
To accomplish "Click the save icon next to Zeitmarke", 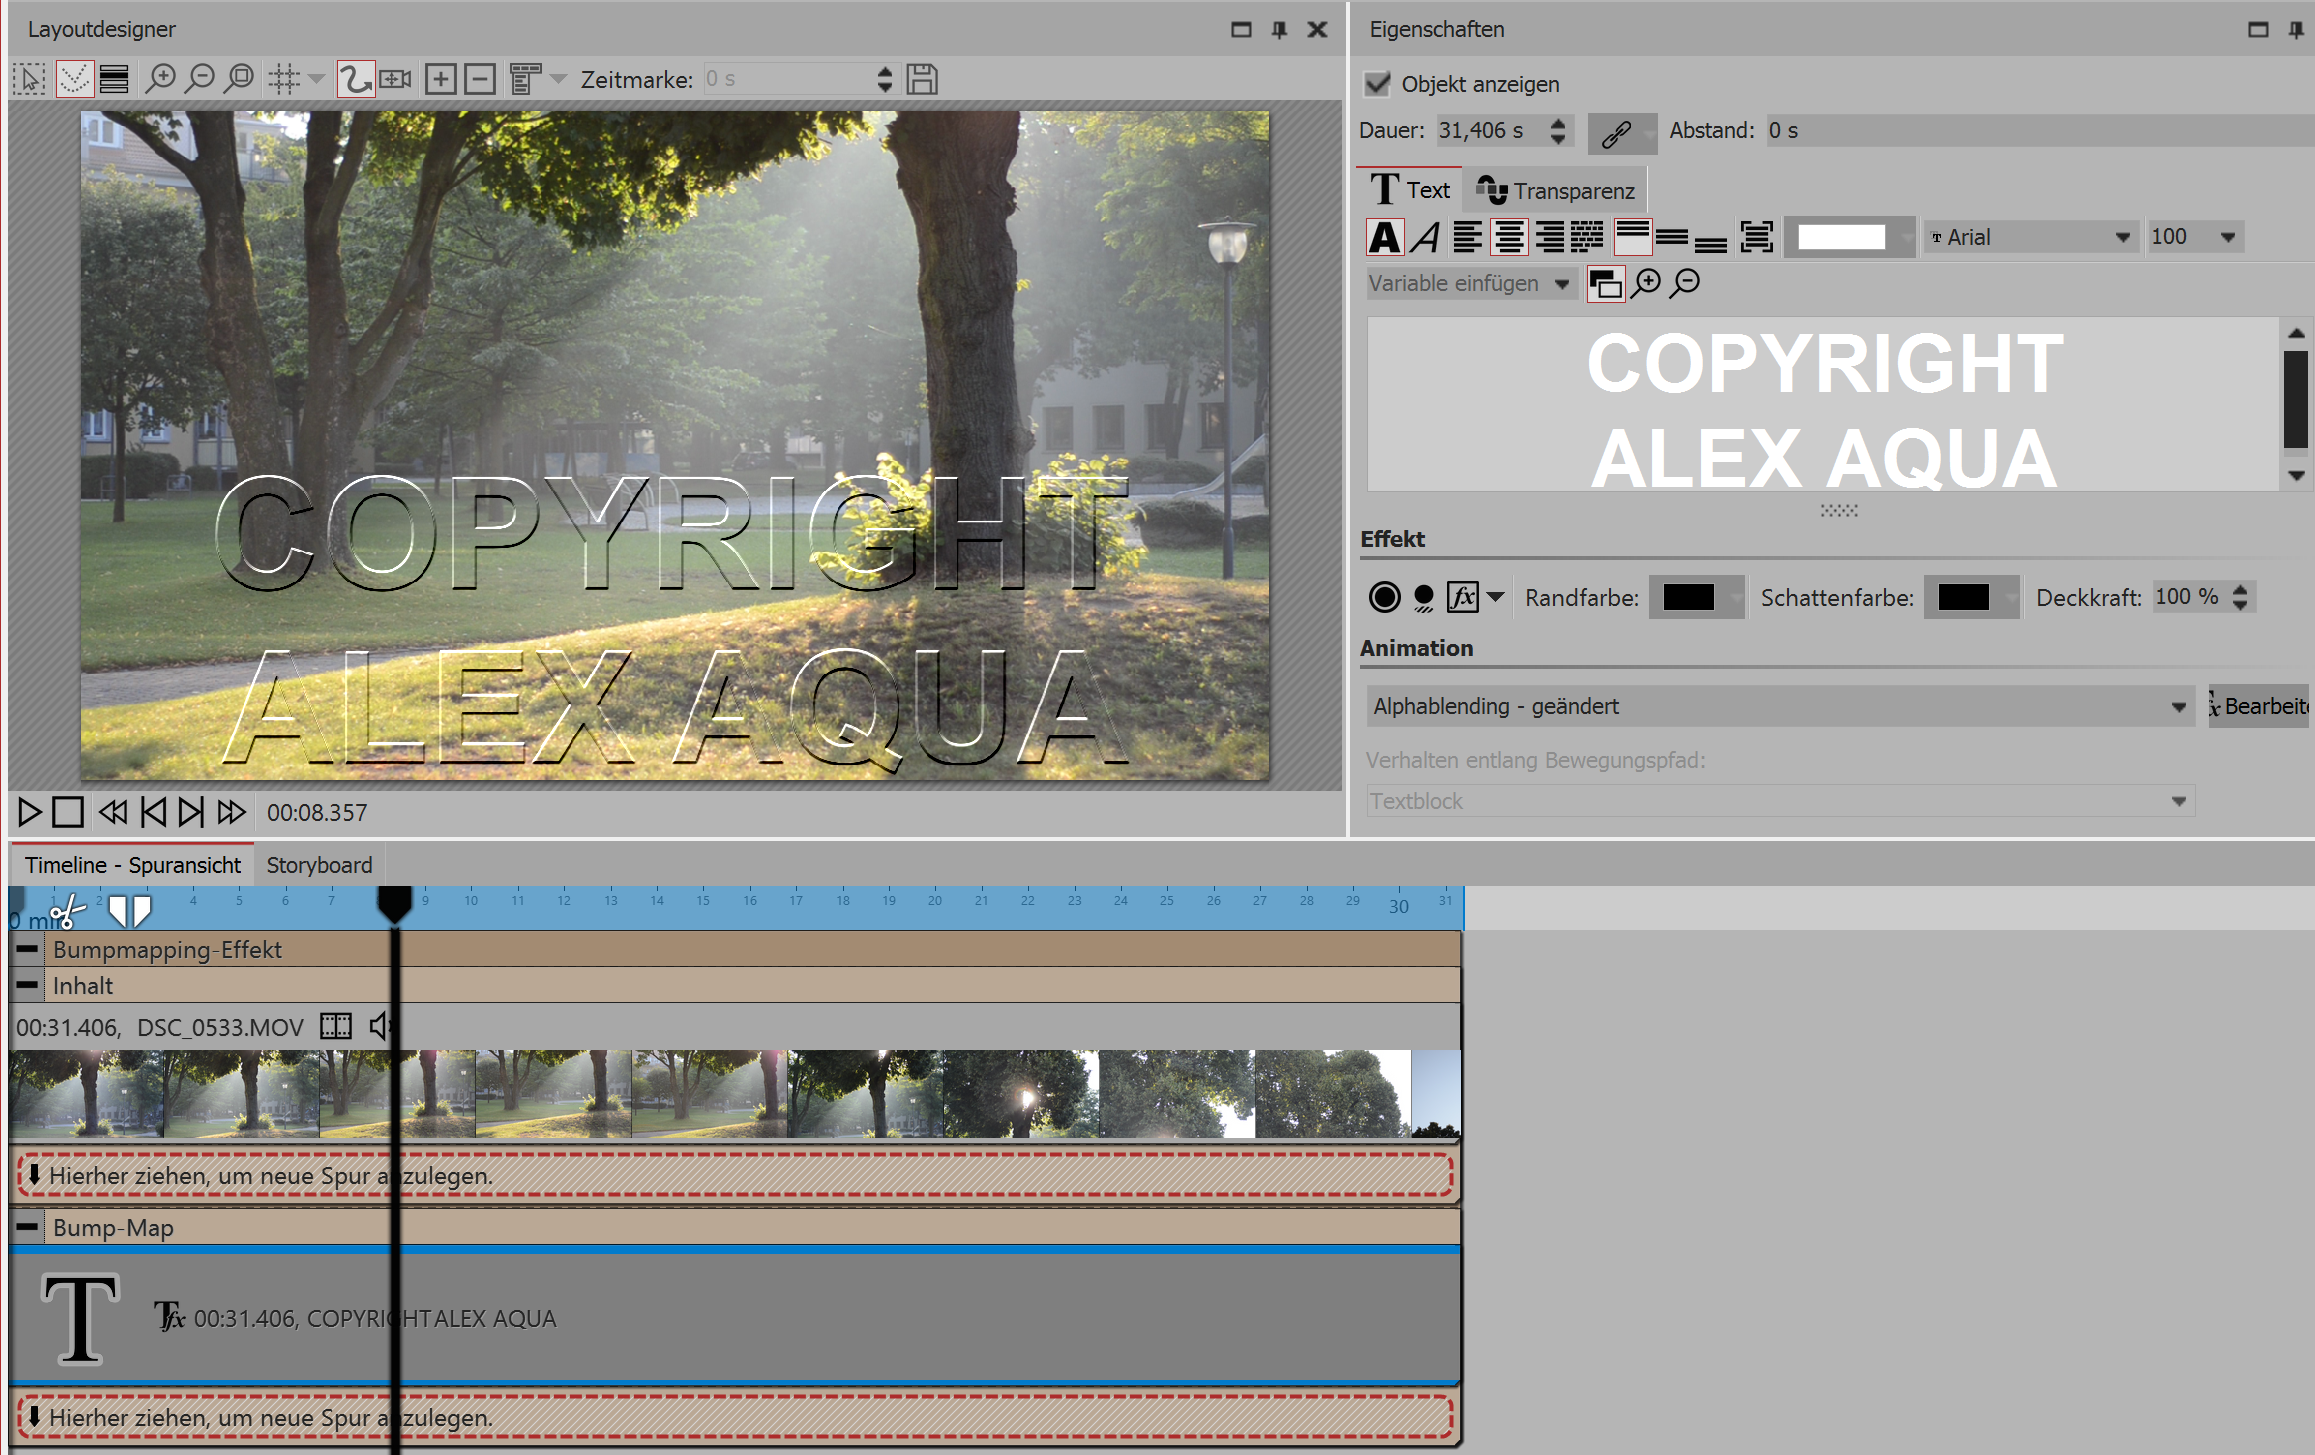I will 921,79.
